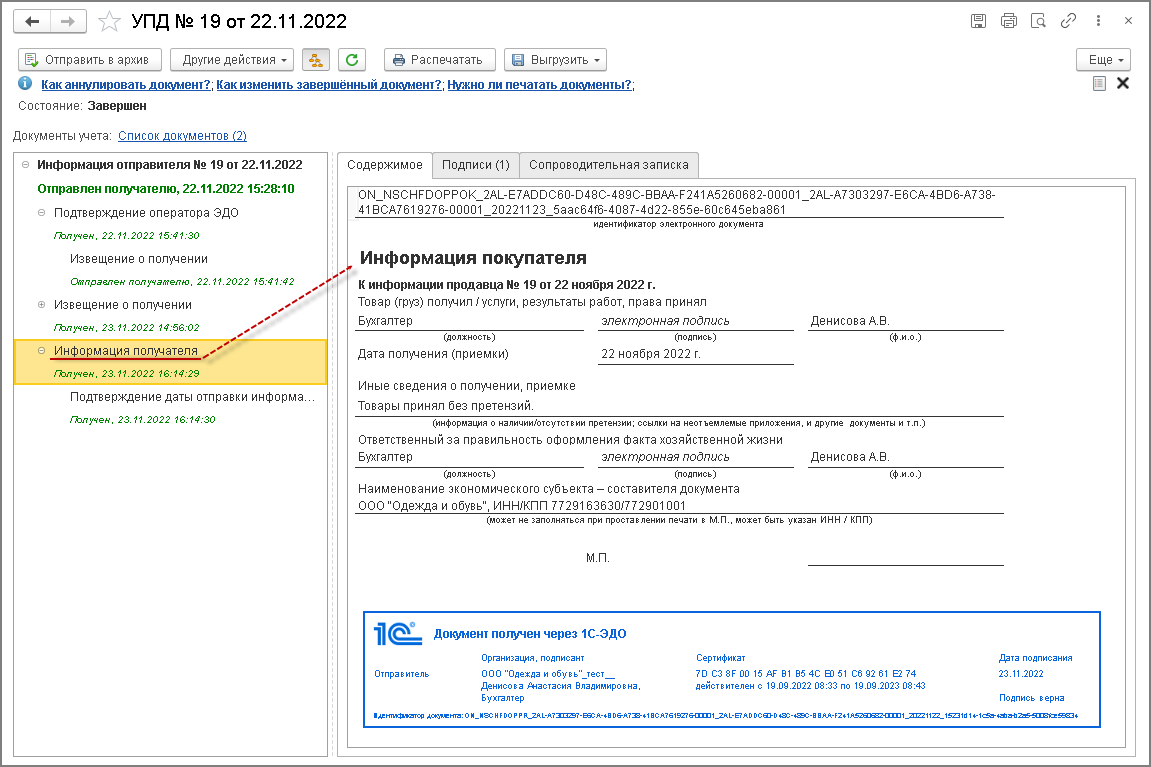Click 'Документ получен через 1С-ЭДО' stamp title
Viewport: 1151px width, 767px height.
click(x=530, y=634)
